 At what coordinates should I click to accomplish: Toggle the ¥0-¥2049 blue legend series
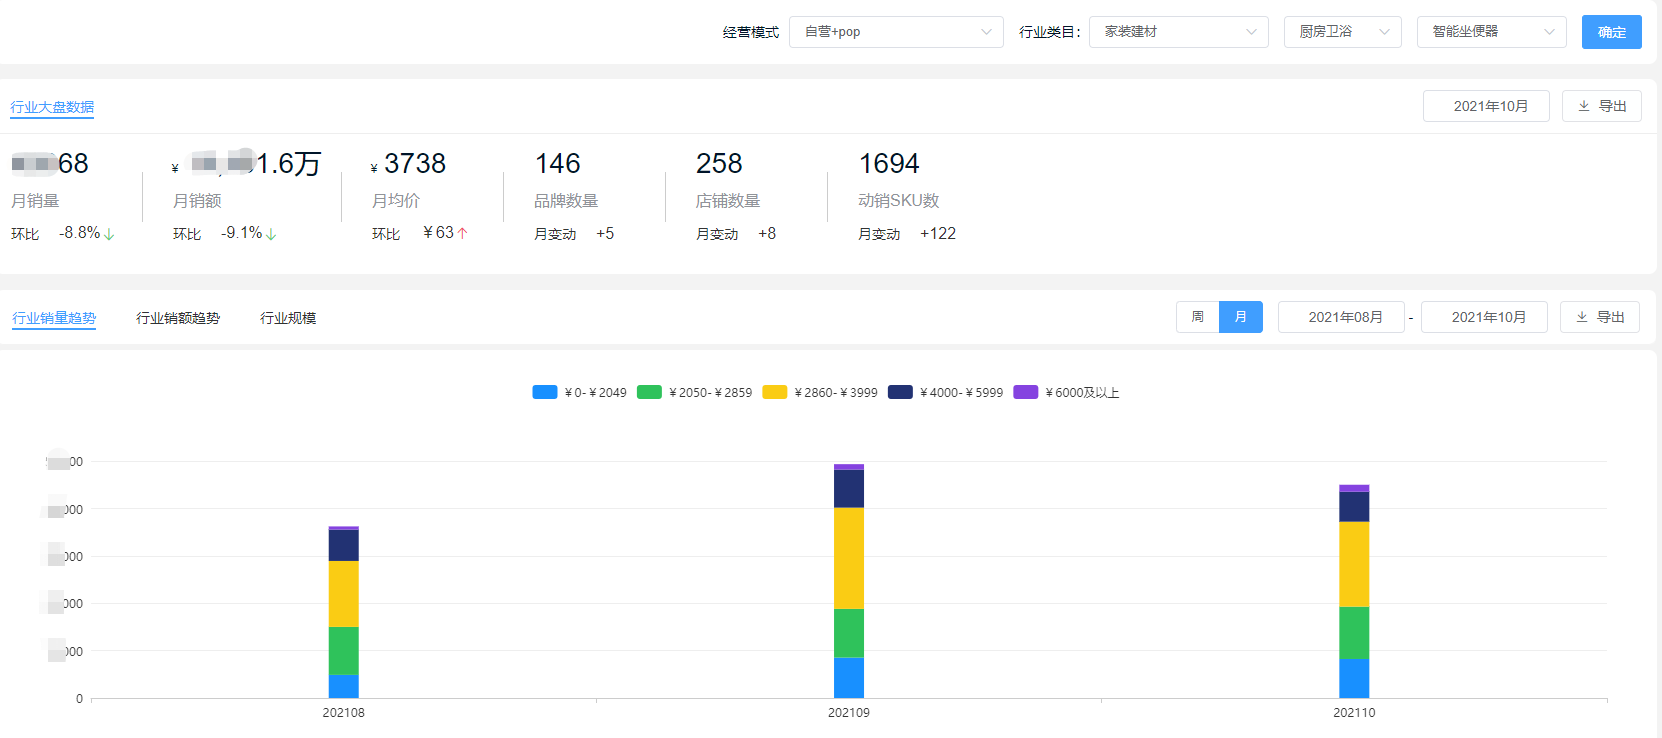click(545, 392)
